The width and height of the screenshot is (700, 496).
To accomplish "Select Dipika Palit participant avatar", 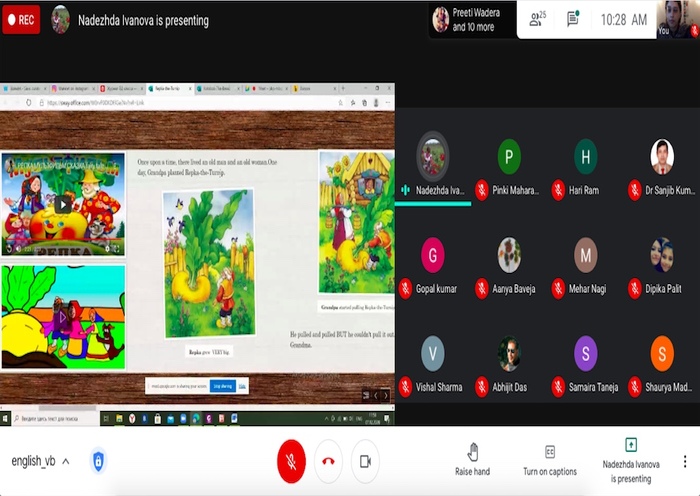I will pos(662,255).
